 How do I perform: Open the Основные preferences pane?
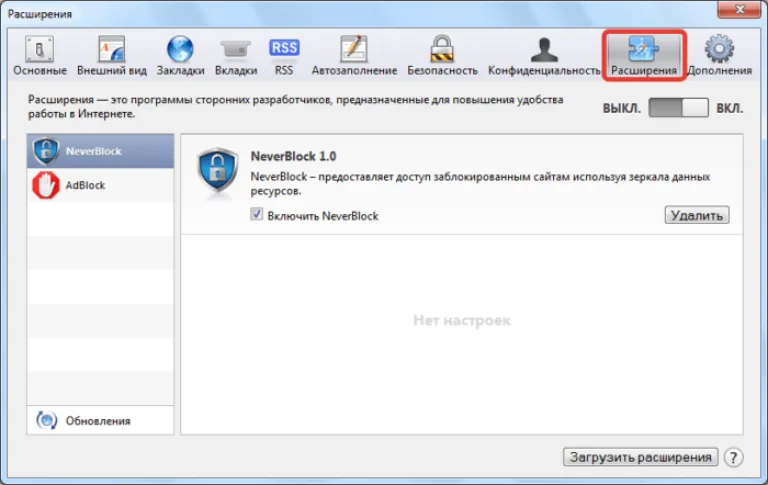pos(40,55)
